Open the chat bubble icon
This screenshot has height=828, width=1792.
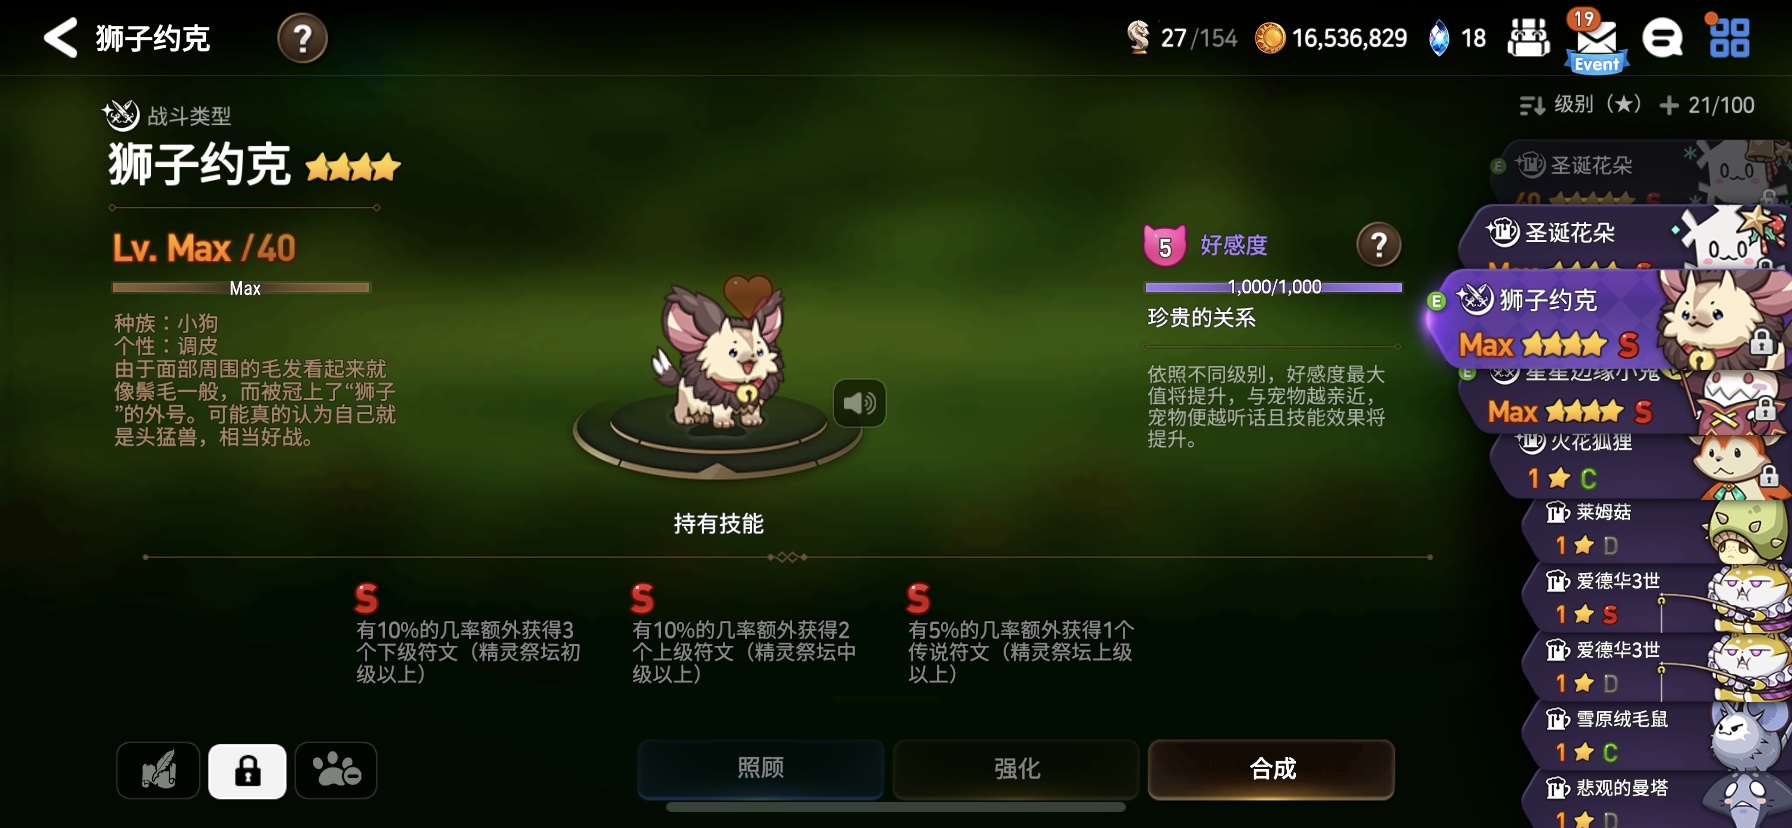coord(1662,39)
